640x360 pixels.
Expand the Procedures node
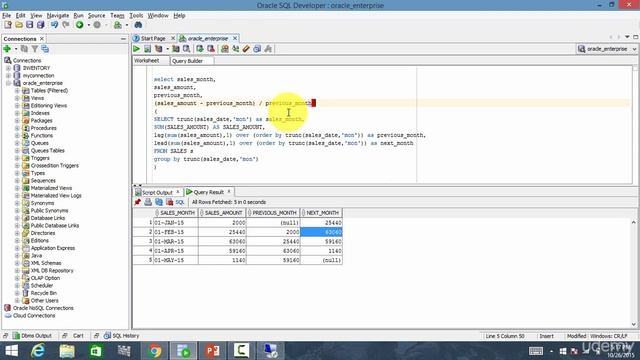point(17,128)
